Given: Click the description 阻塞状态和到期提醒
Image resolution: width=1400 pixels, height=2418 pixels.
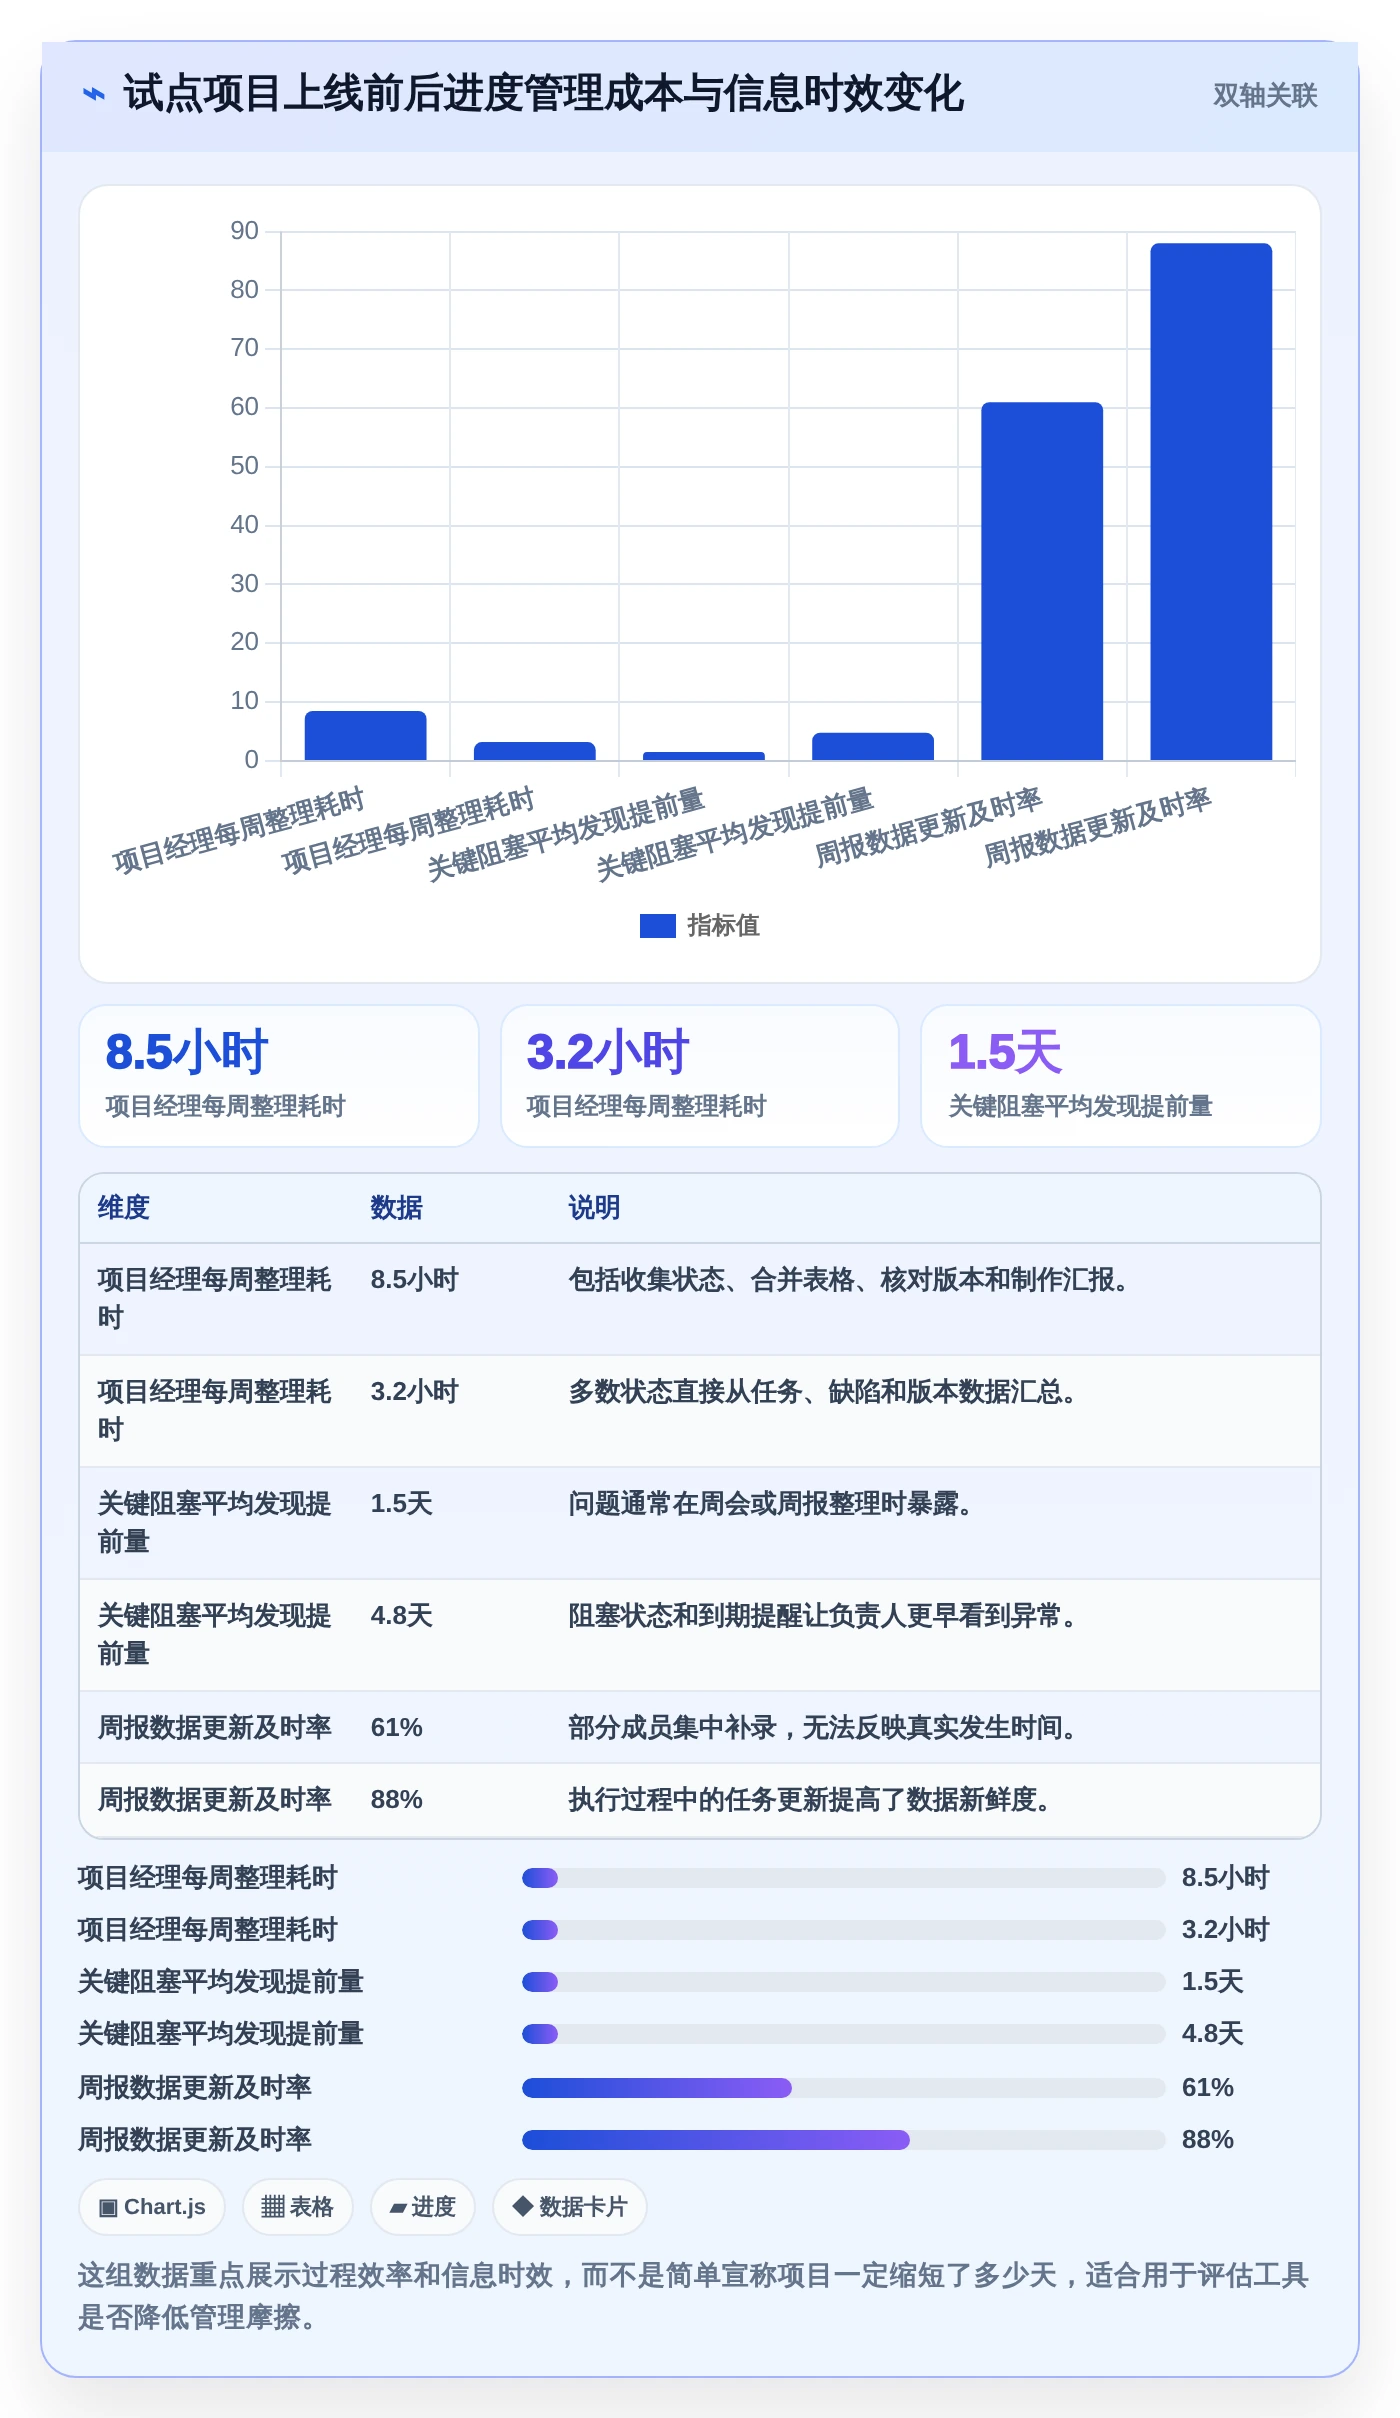Looking at the screenshot, I should pyautogui.click(x=824, y=1616).
